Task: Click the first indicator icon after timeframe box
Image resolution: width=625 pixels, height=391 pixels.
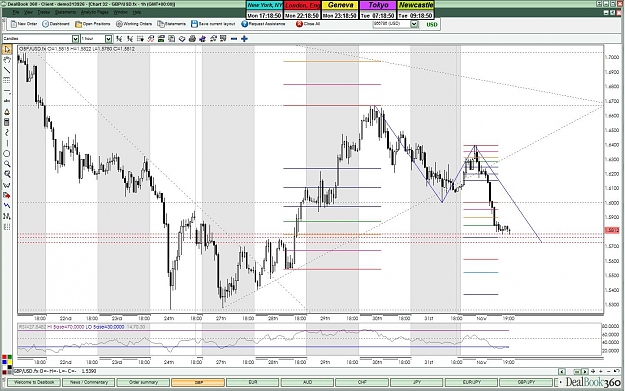Action: pos(119,39)
